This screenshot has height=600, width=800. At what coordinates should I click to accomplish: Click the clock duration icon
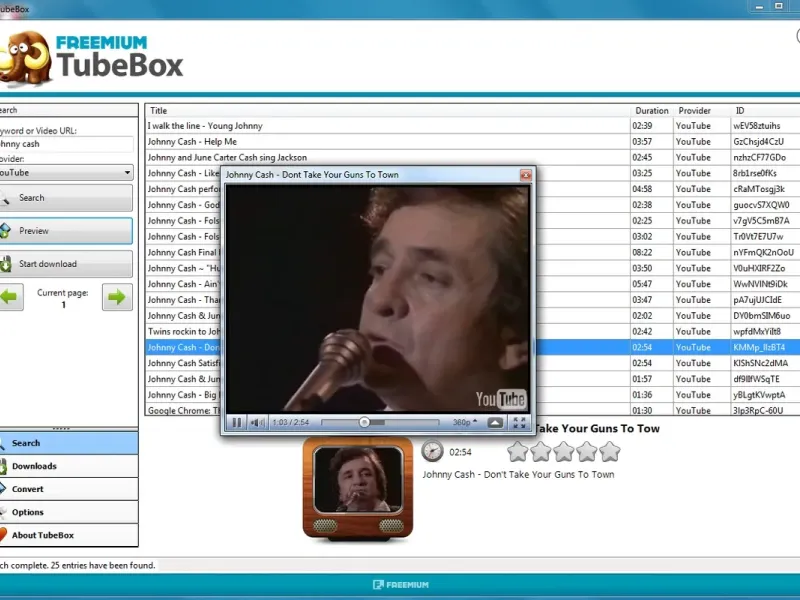pos(432,452)
